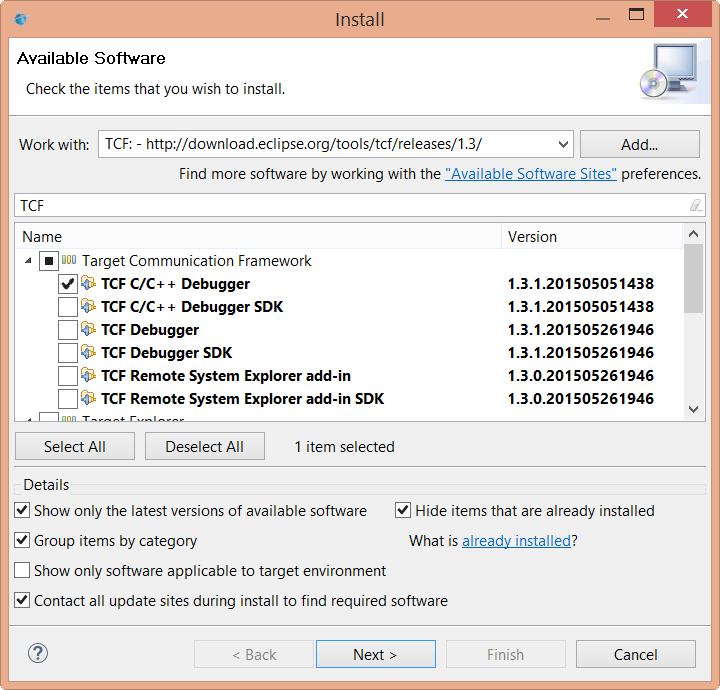Click the software list scrollbar thumb
Viewport: 720px width, 690px height.
693,278
